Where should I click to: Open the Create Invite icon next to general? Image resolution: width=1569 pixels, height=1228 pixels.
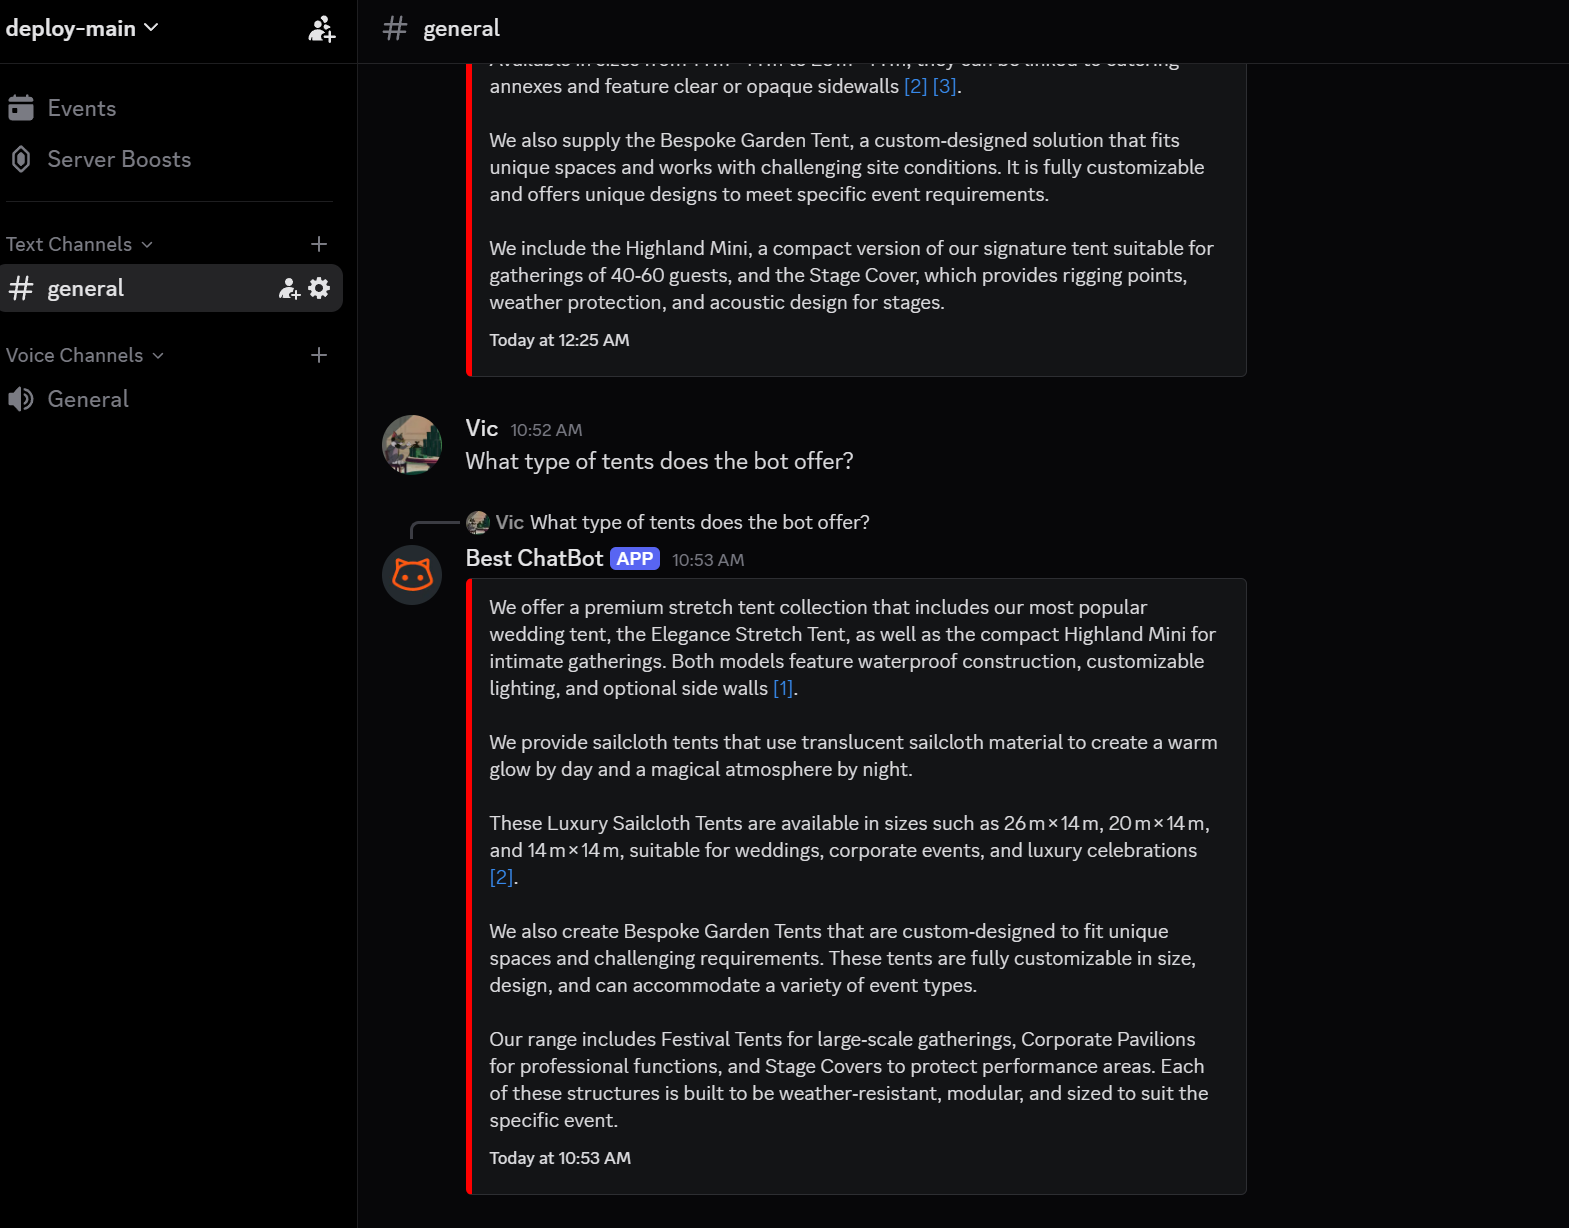point(288,288)
